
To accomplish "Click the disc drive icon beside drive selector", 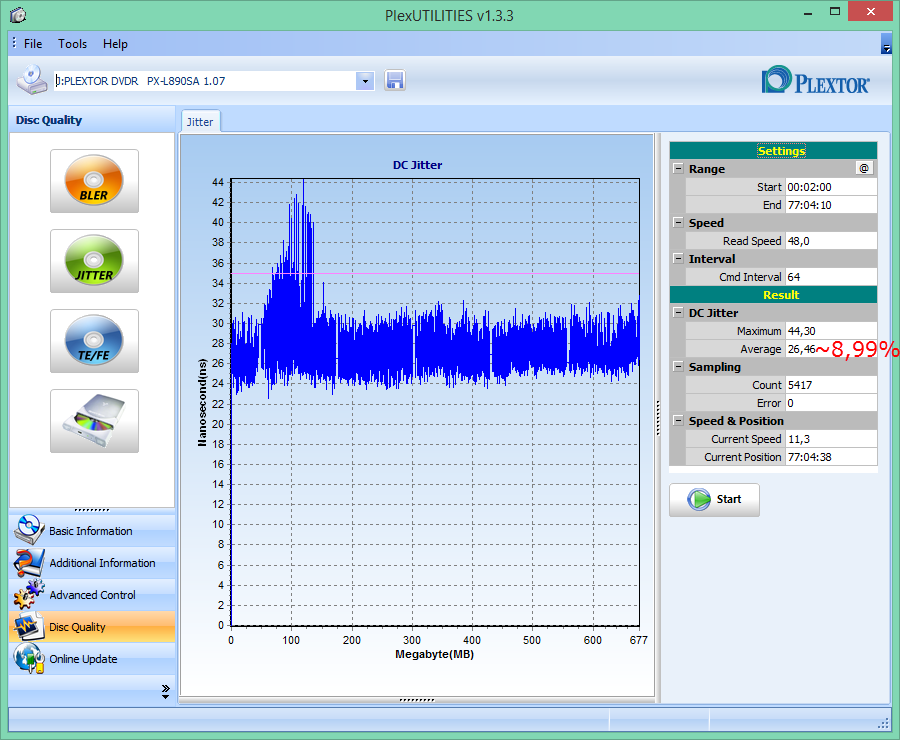I will coord(32,80).
